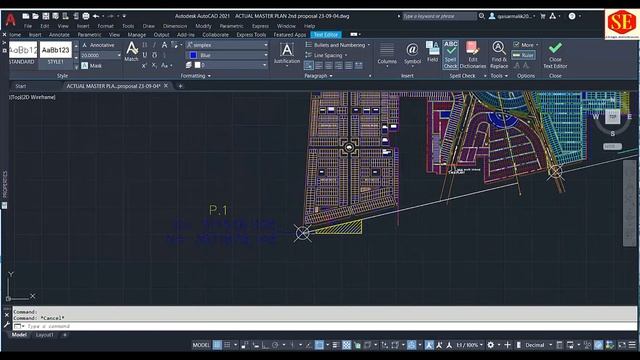Open Symbol dropdown

click(x=412, y=55)
